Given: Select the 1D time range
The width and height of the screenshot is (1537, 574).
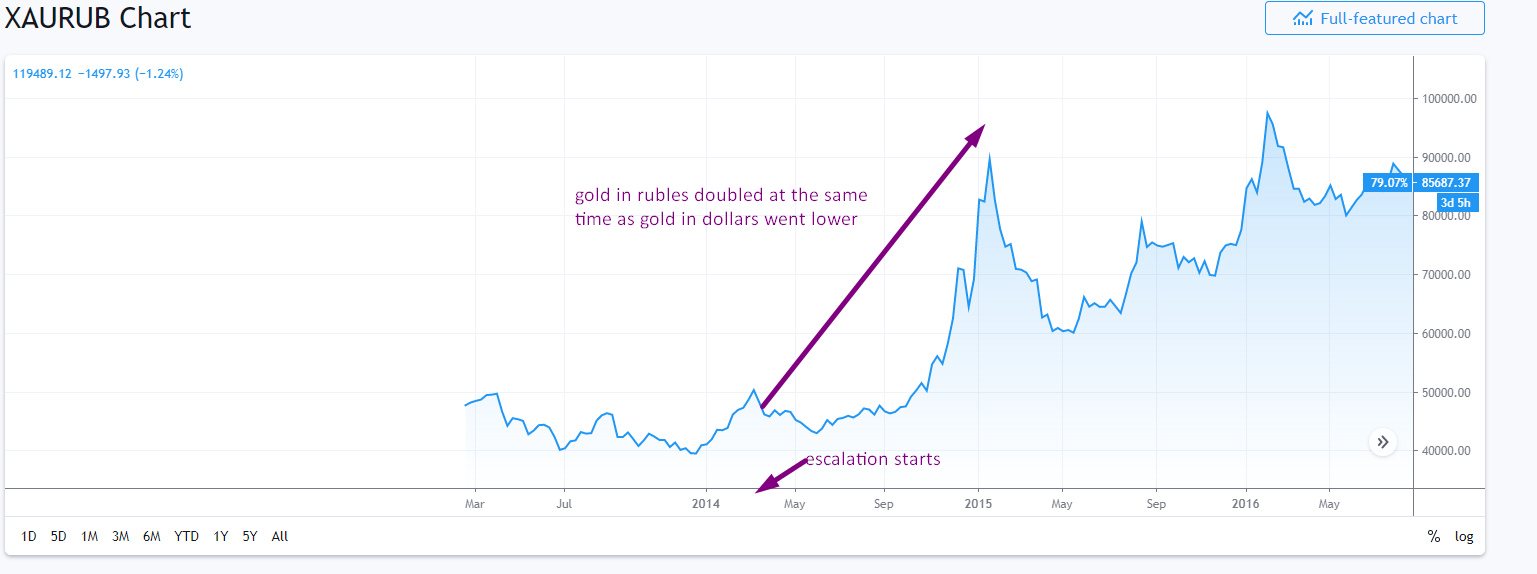Looking at the screenshot, I should pos(29,536).
